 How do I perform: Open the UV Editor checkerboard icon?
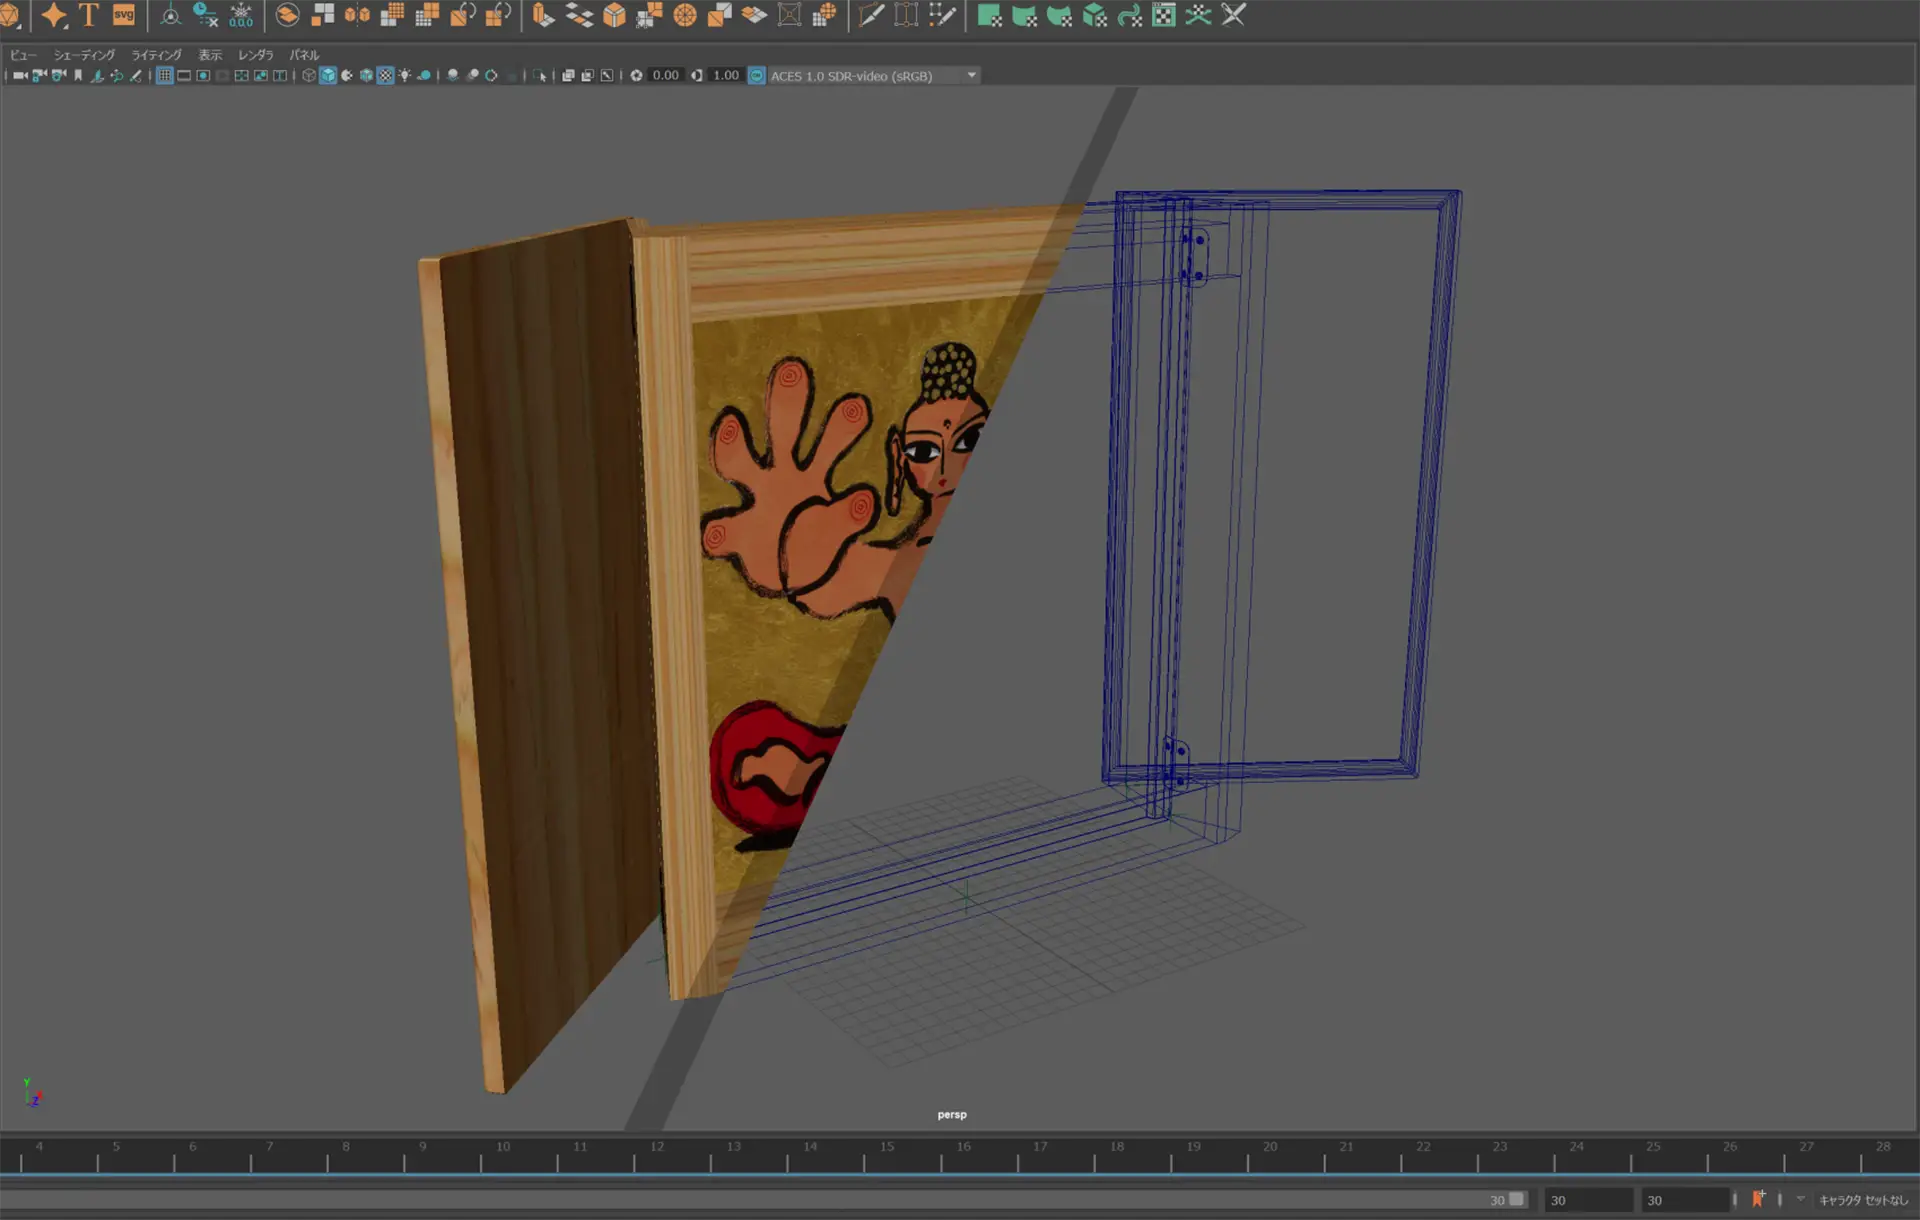[x=1164, y=15]
